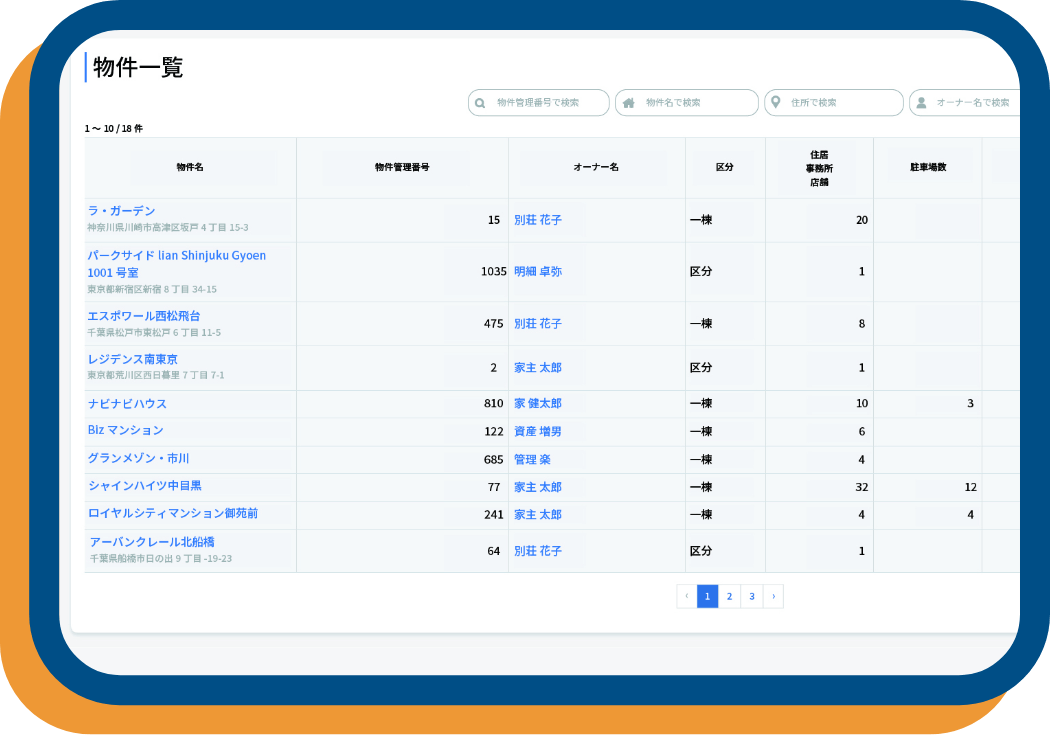Click address 東京都新宿区新宿 8丁目 34-15

(152, 289)
